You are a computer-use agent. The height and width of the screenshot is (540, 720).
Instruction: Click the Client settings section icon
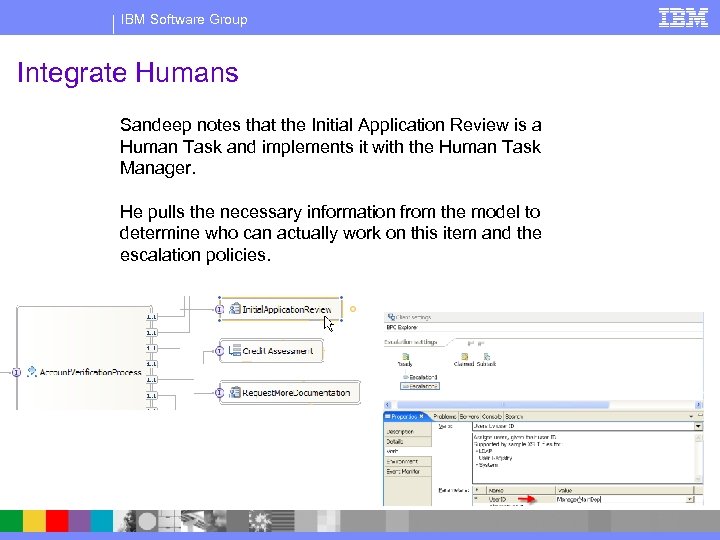[x=391, y=317]
